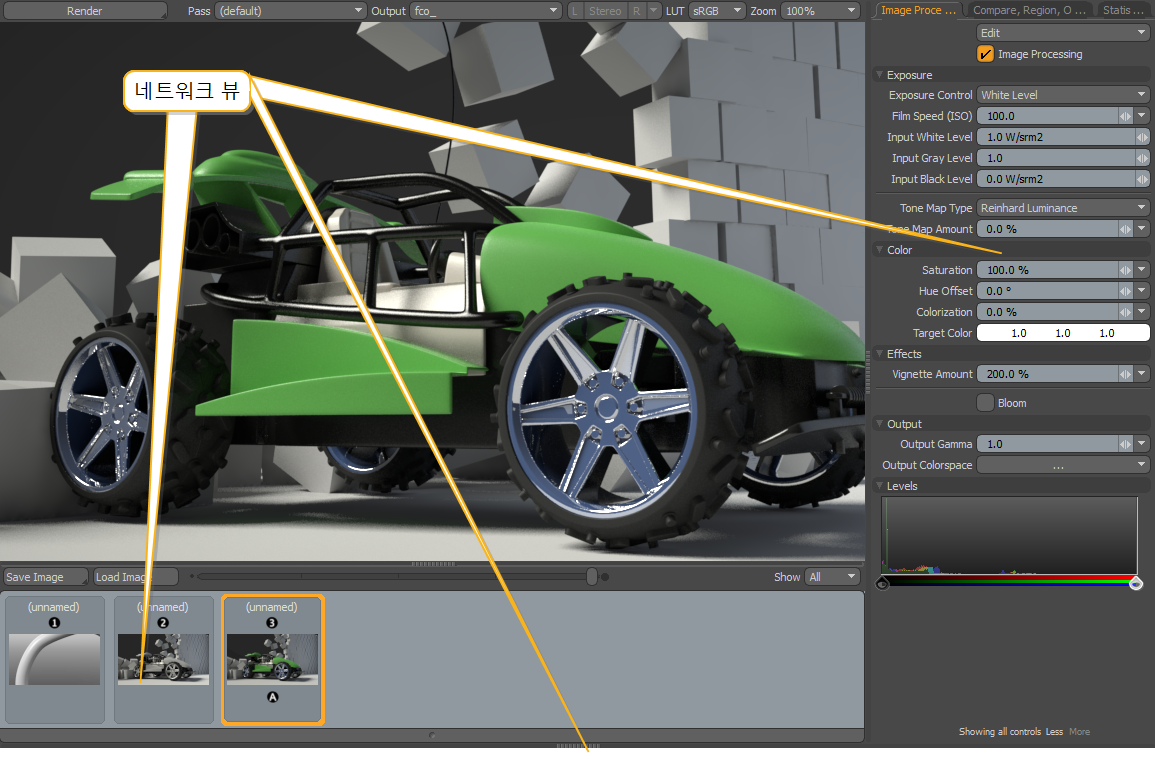Click the Film Speed (ISO) stepper arrows
The image size is (1155, 759).
point(1126,116)
